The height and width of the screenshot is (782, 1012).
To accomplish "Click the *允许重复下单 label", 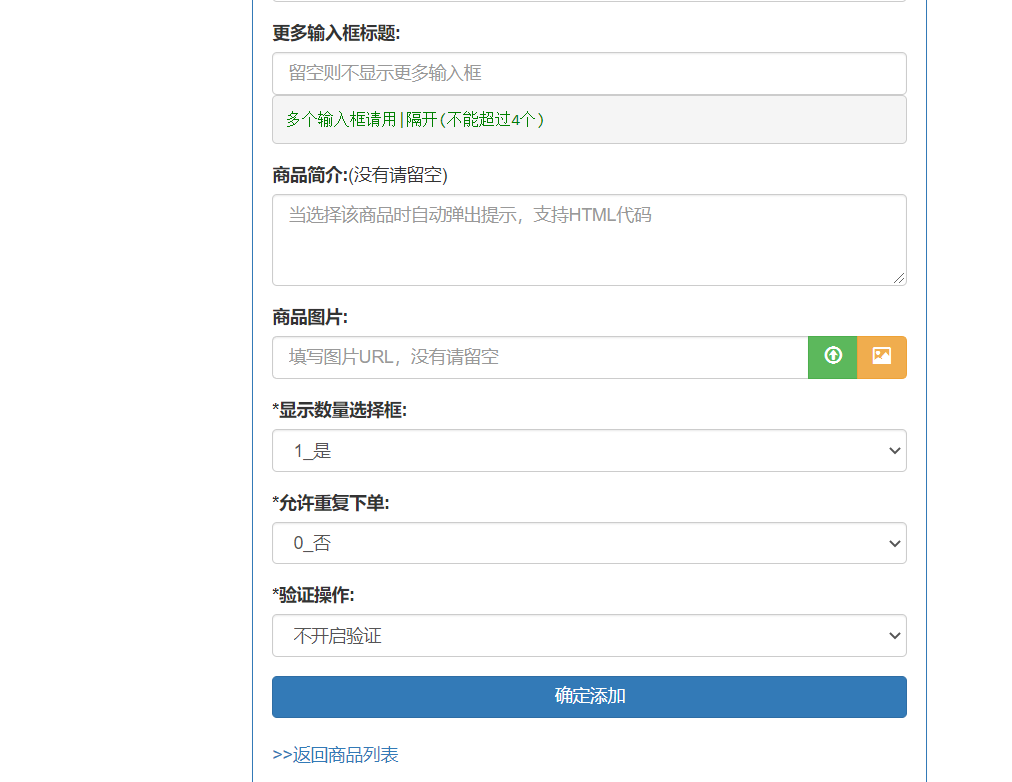I will tap(331, 503).
